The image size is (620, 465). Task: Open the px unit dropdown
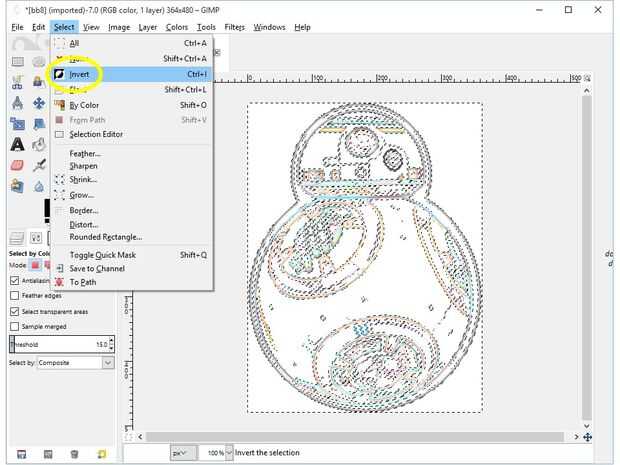click(183, 453)
